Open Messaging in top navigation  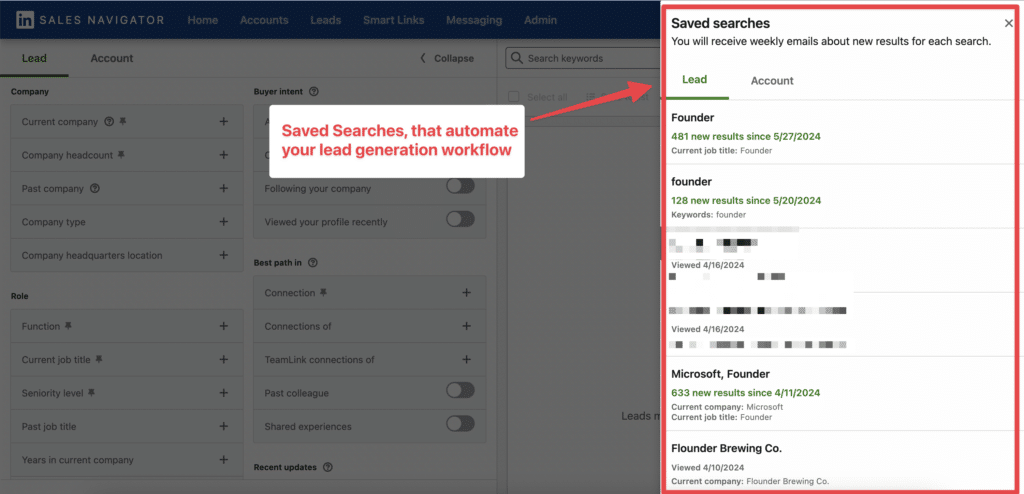tap(474, 20)
